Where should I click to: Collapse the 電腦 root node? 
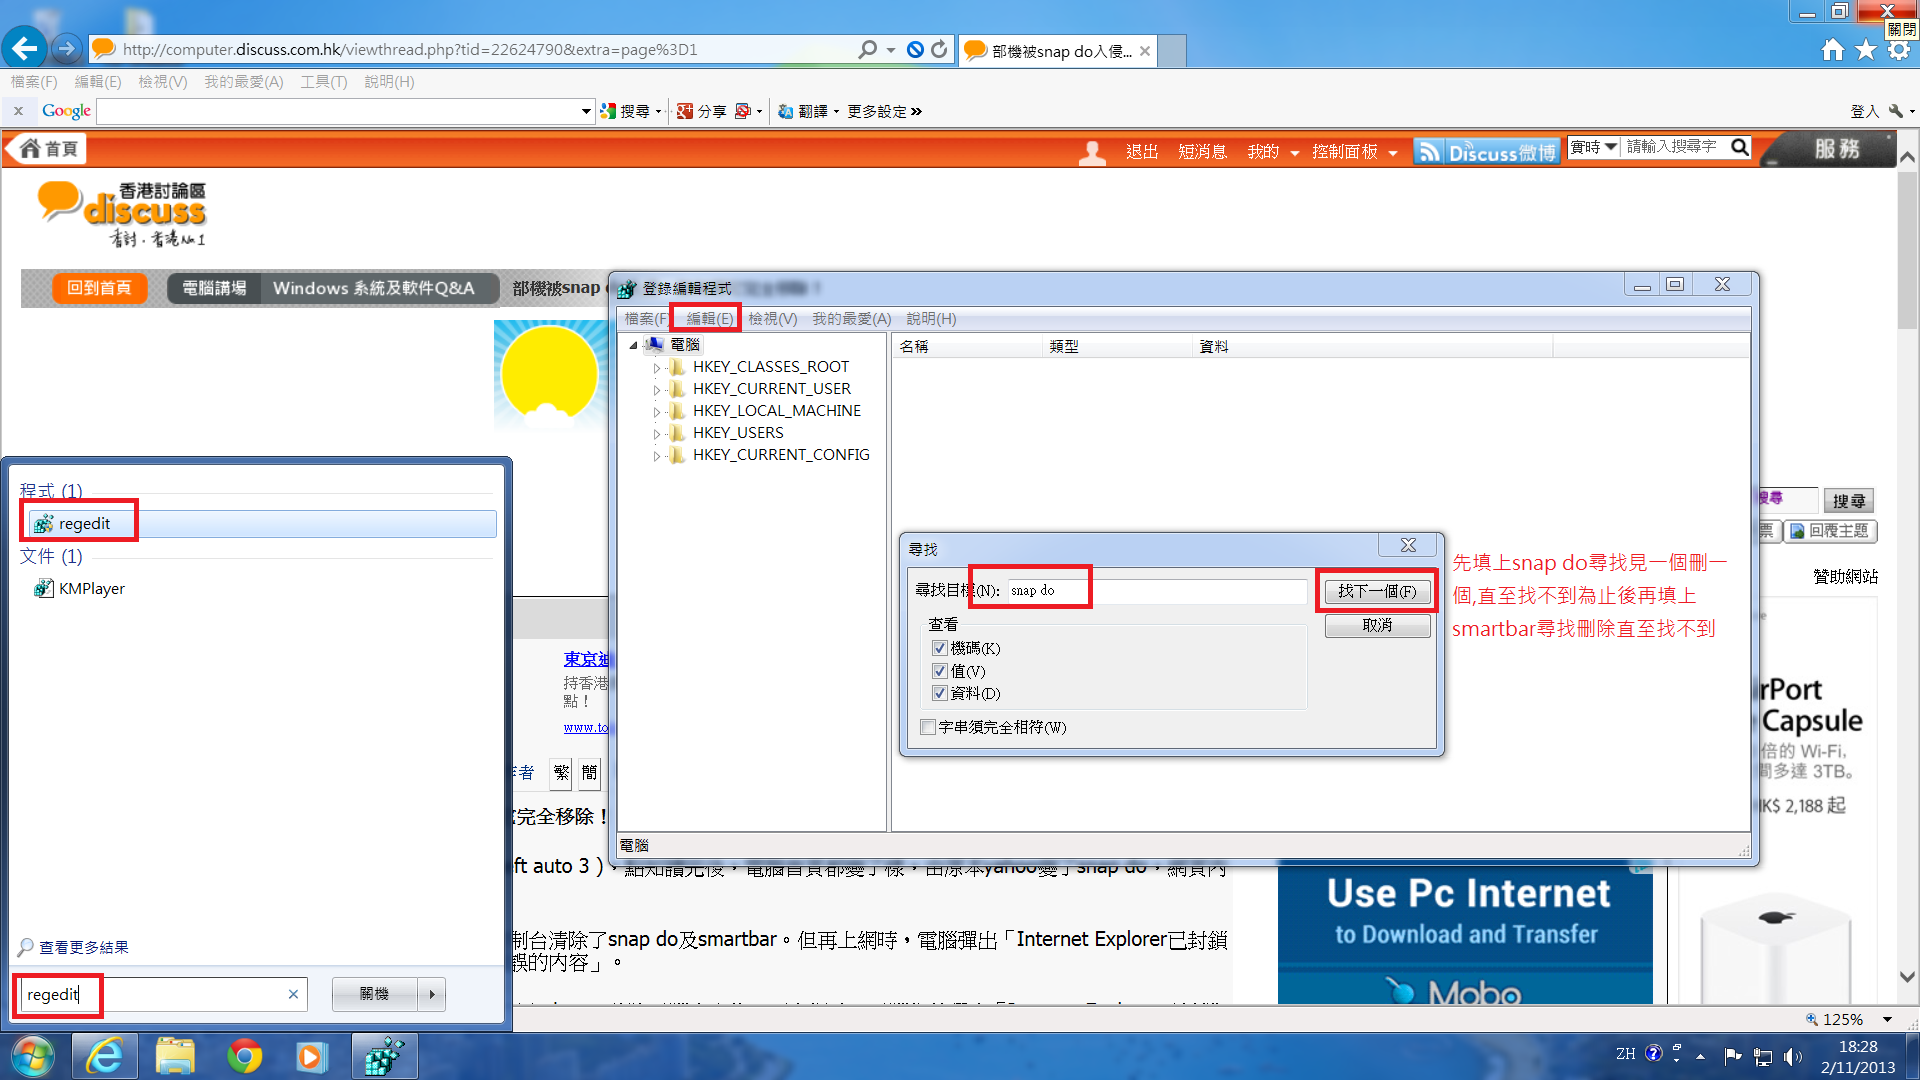coord(633,345)
